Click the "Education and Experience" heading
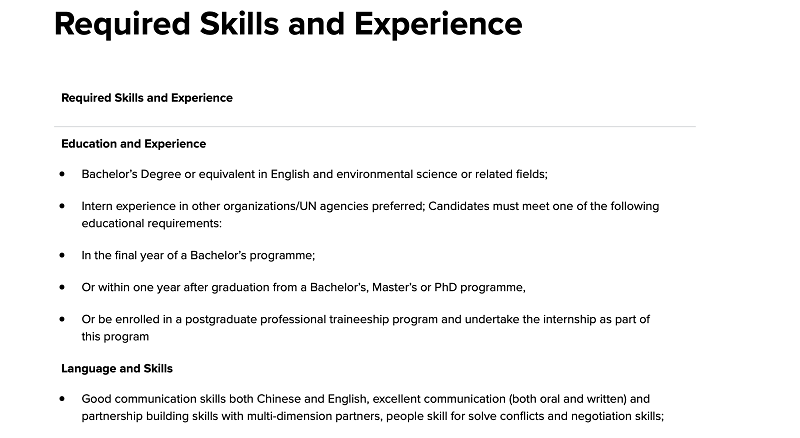This screenshot has width=800, height=438. click(134, 144)
